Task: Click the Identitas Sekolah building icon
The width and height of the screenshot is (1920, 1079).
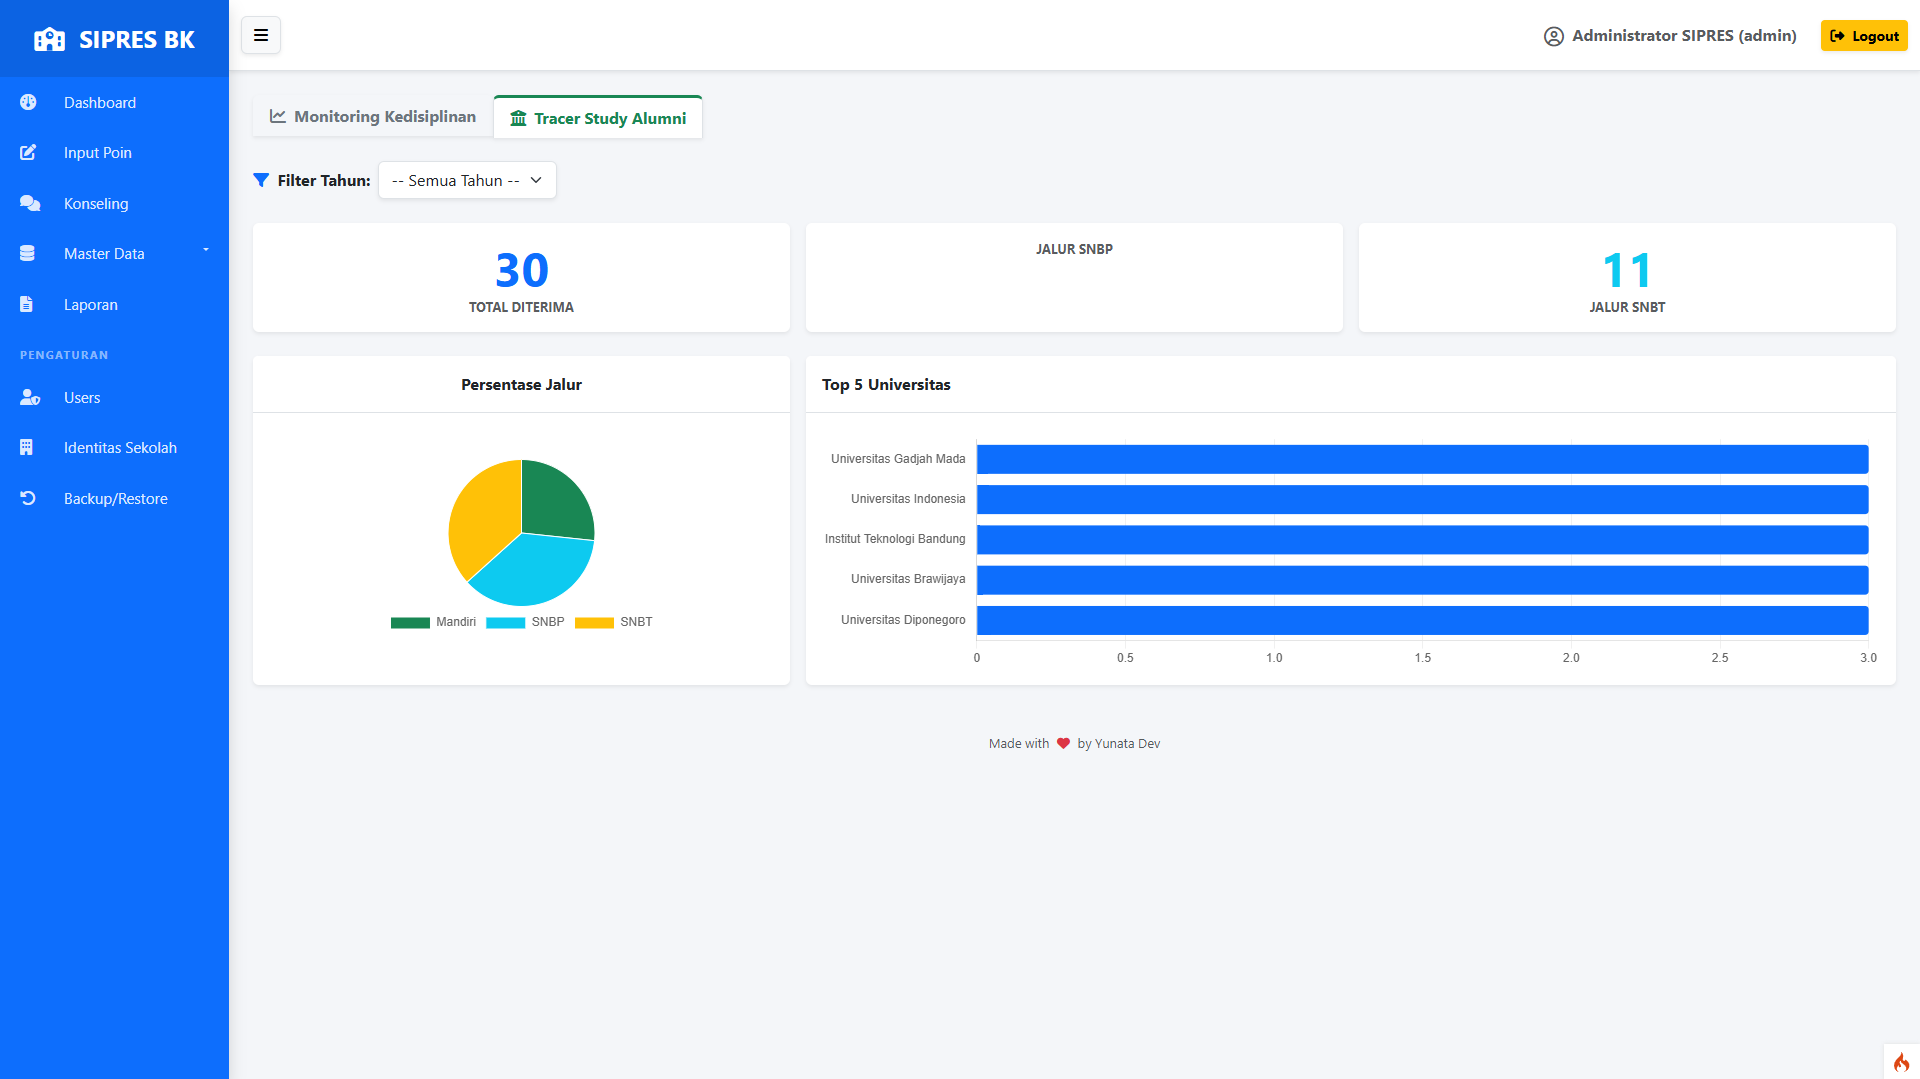Action: click(x=27, y=448)
